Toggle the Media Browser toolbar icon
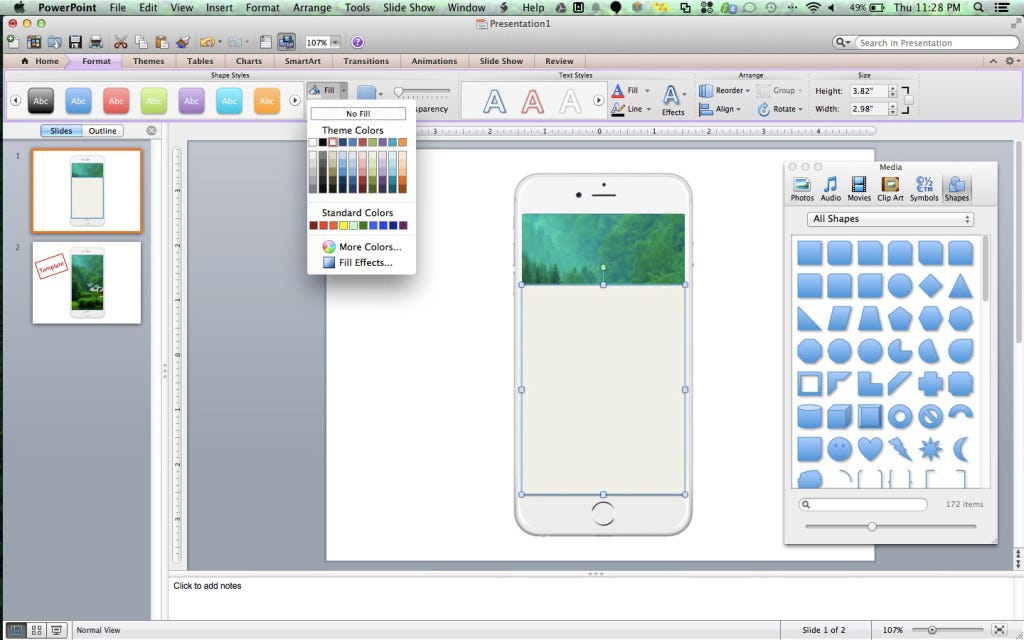This screenshot has width=1024, height=640. click(x=286, y=42)
